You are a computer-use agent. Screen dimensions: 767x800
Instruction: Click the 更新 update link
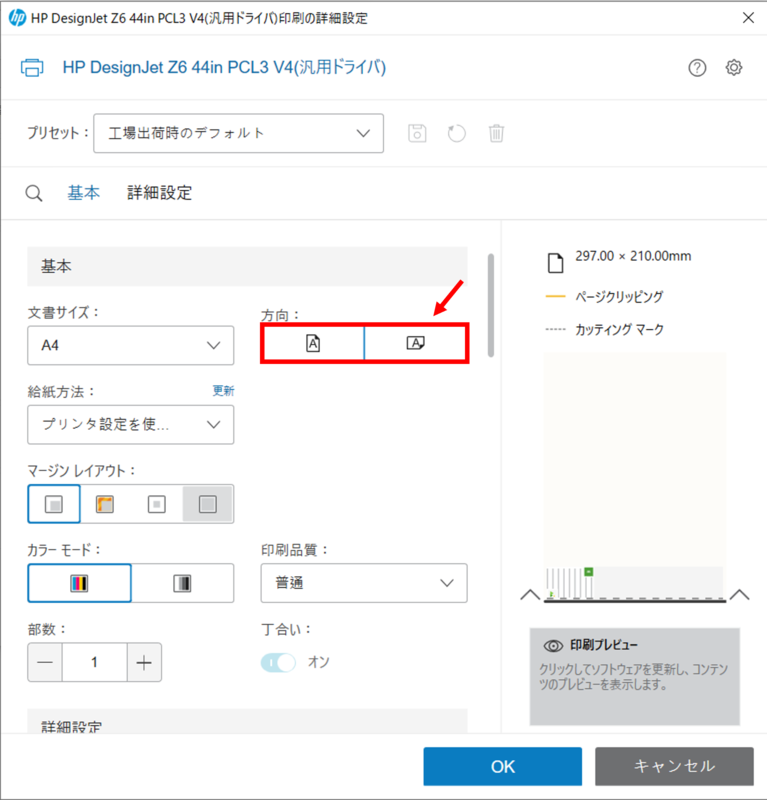[x=223, y=391]
